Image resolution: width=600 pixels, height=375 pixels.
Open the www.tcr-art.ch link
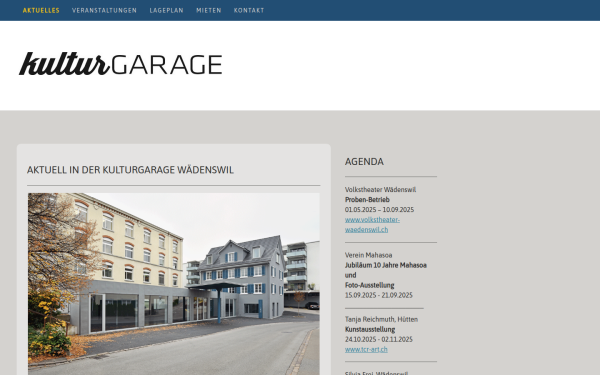click(x=366, y=349)
